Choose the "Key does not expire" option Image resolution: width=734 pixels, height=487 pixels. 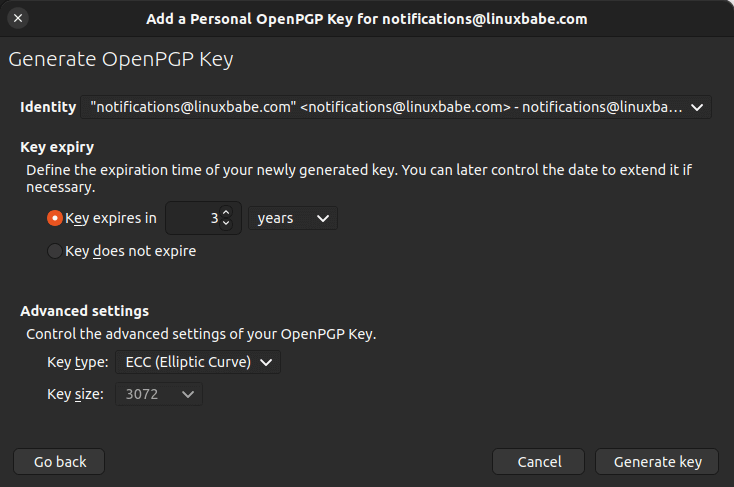55,251
